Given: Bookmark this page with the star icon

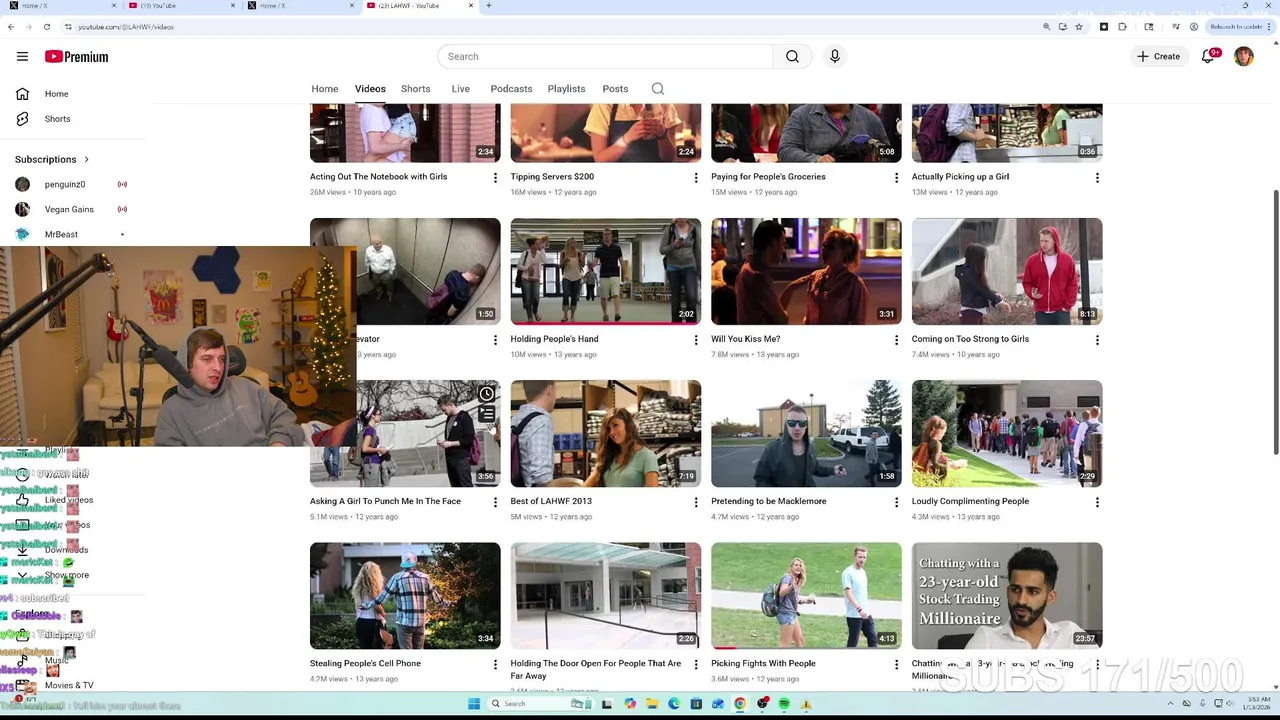Looking at the screenshot, I should 1079,27.
